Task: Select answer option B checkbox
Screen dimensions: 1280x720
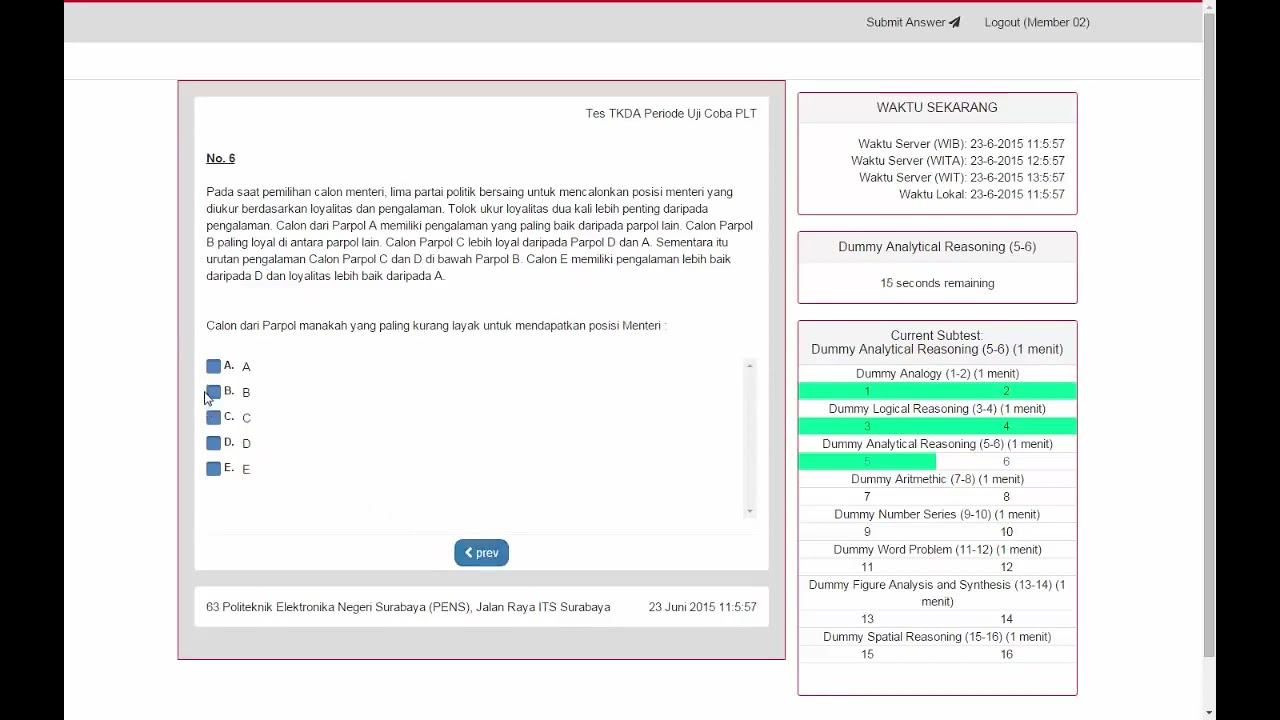Action: (213, 392)
